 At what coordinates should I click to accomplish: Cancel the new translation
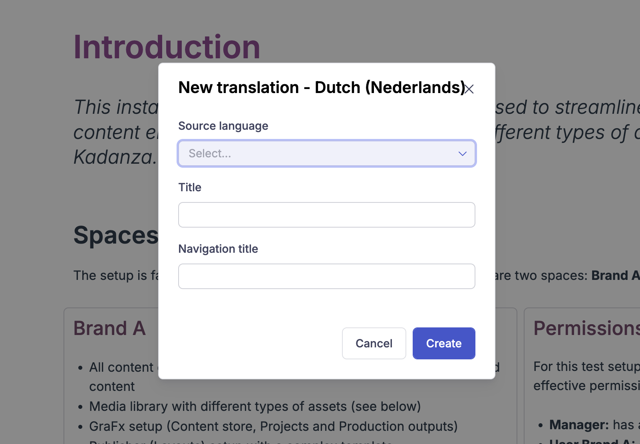[374, 343]
